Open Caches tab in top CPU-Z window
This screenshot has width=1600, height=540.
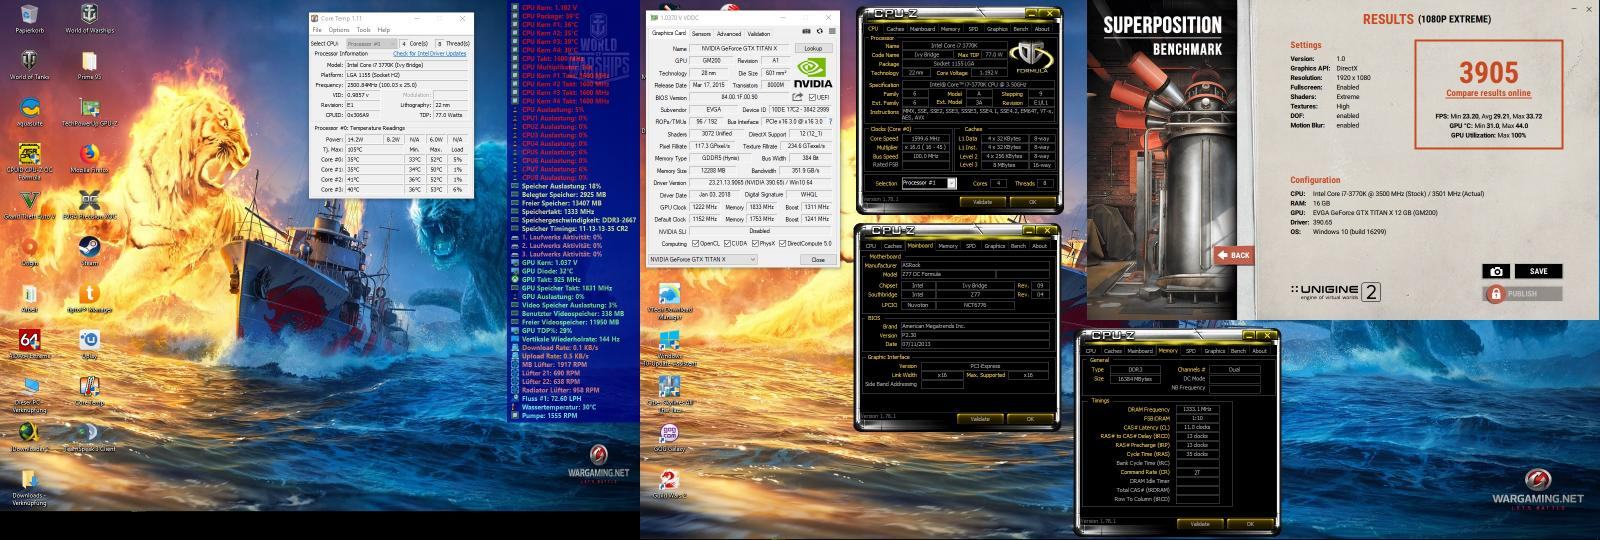(894, 29)
